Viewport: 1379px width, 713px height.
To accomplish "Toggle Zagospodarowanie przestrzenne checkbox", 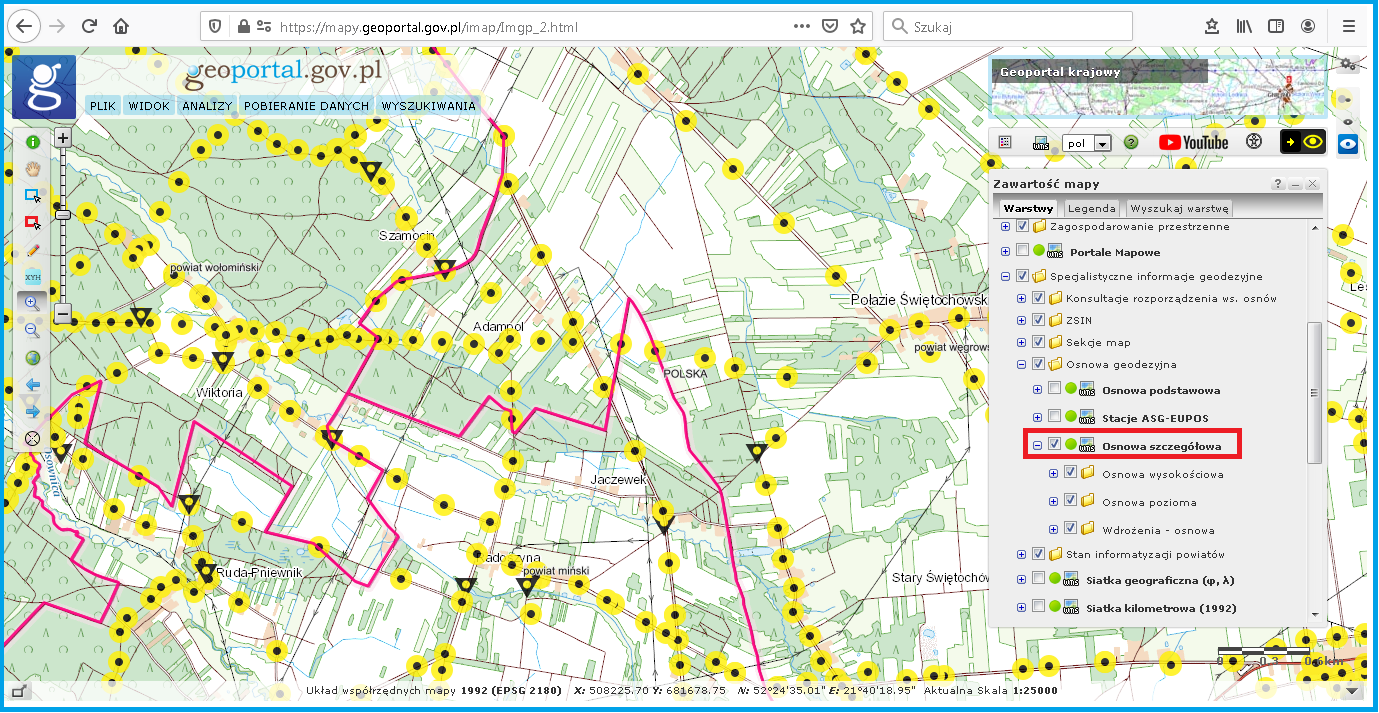I will pyautogui.click(x=1022, y=227).
